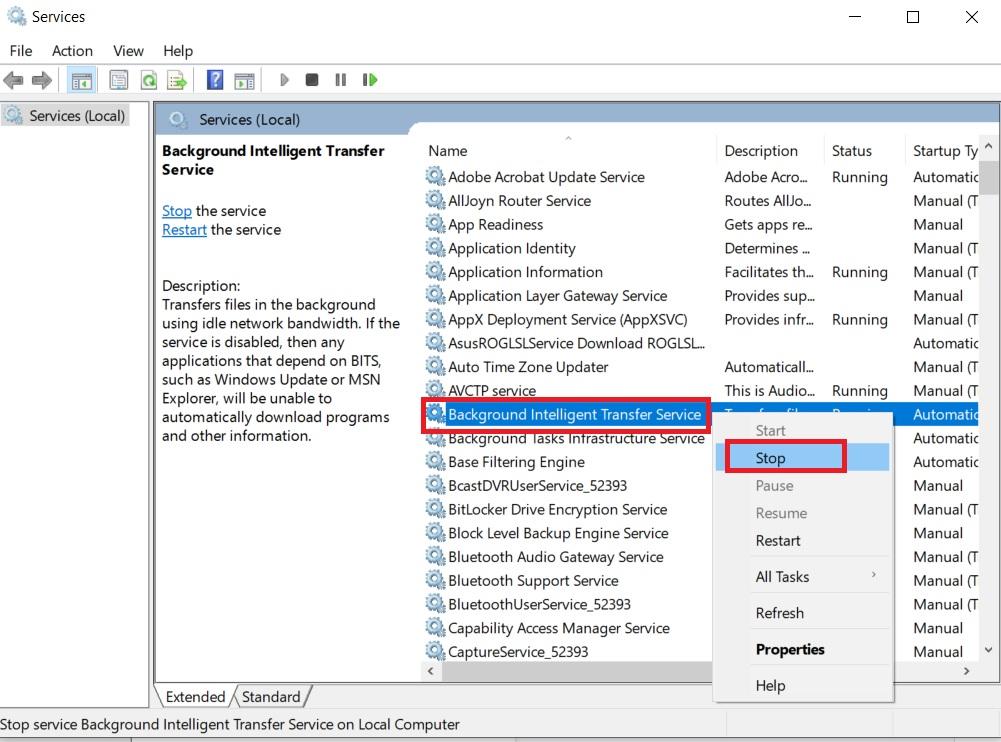This screenshot has width=1001, height=742.
Task: Click the Pause Service toolbar icon
Action: click(x=341, y=80)
